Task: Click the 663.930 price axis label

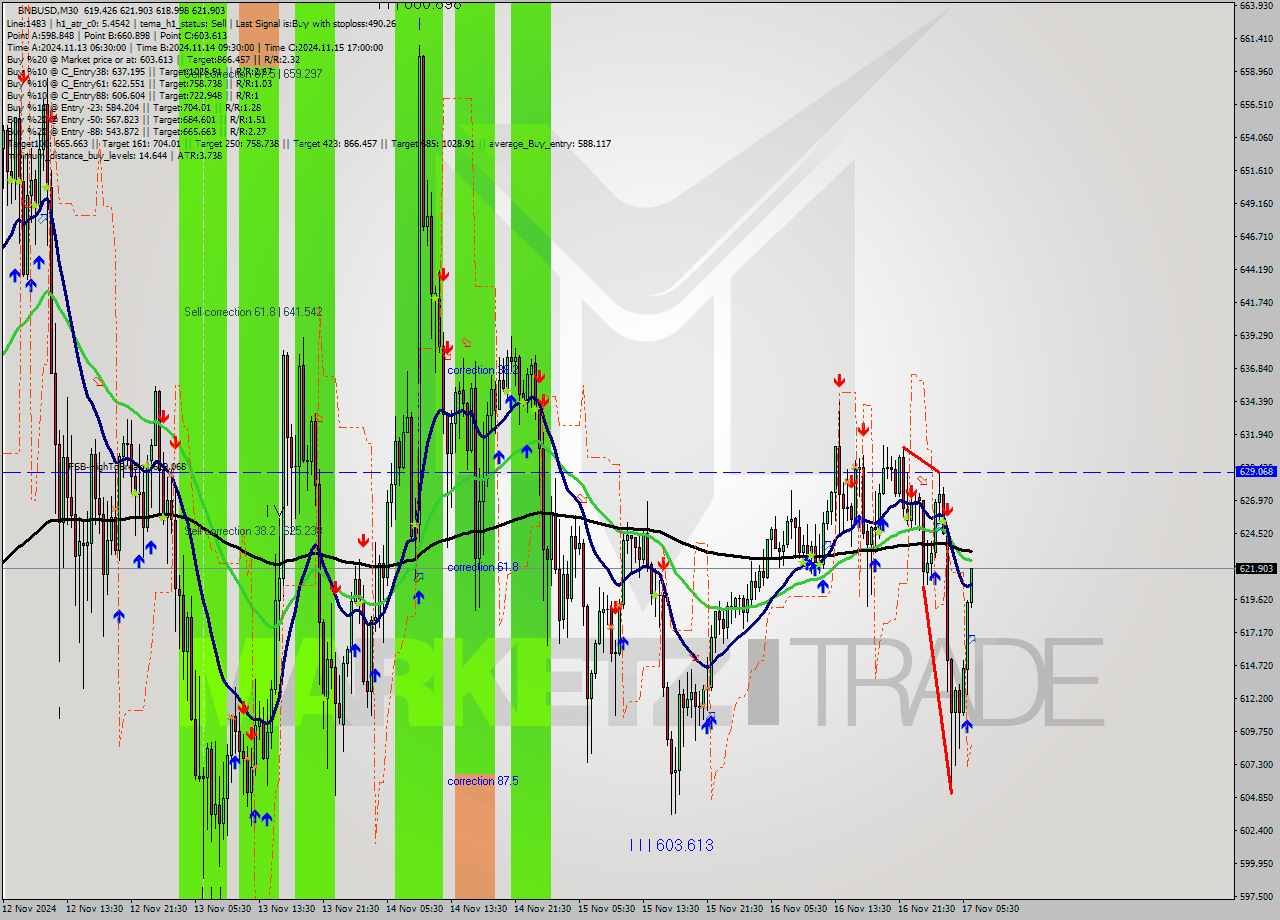Action: point(1255,5)
